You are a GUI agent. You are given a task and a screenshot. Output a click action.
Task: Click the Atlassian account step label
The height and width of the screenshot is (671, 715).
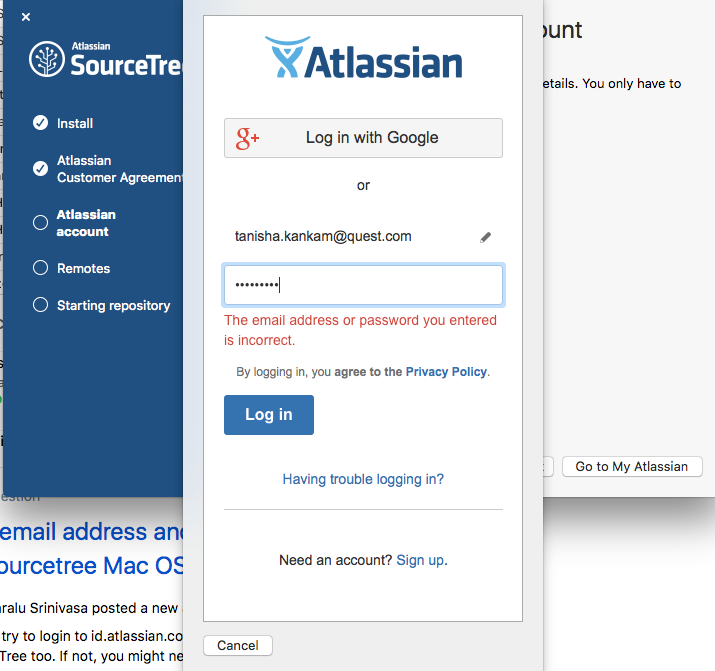86,223
